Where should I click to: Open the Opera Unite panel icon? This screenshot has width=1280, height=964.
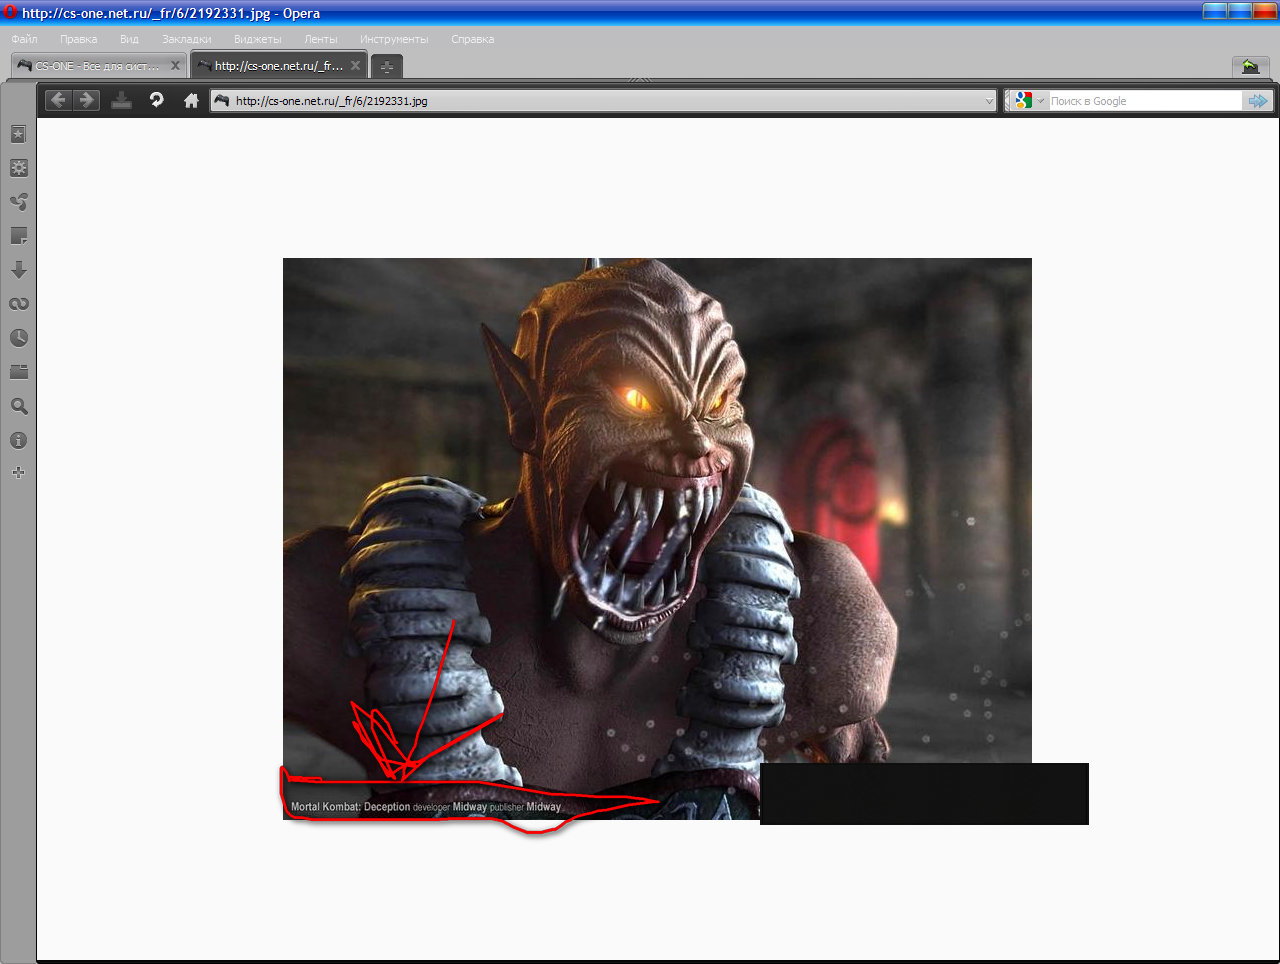point(18,202)
